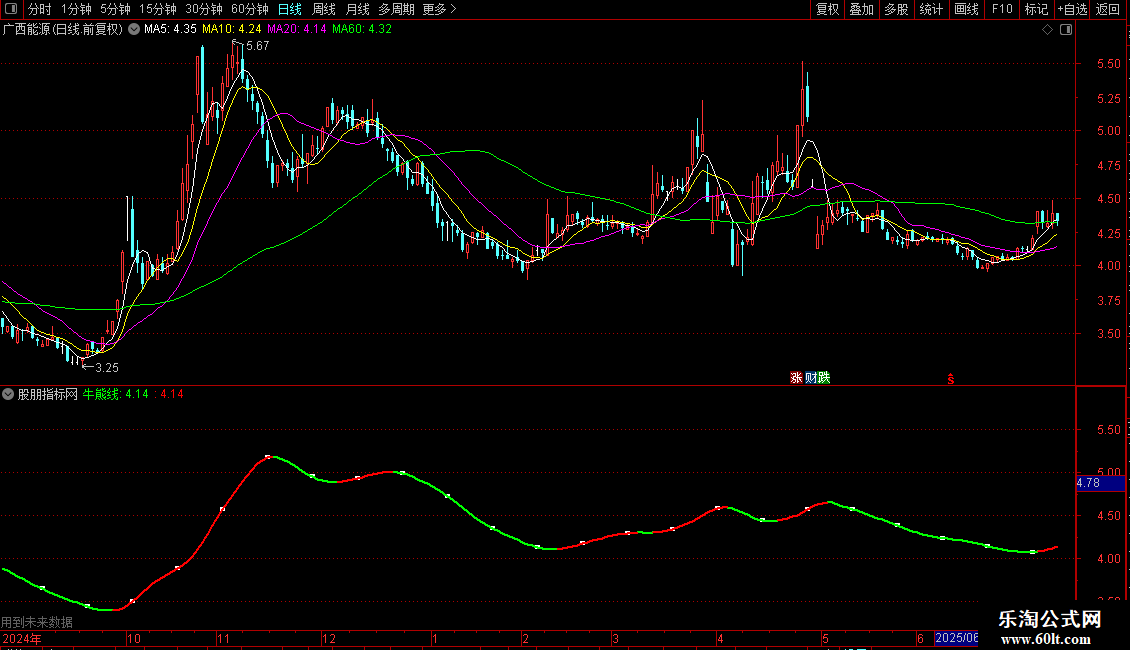
Task: Click the green 牛熊线: 4.14 value
Action: click(115, 394)
